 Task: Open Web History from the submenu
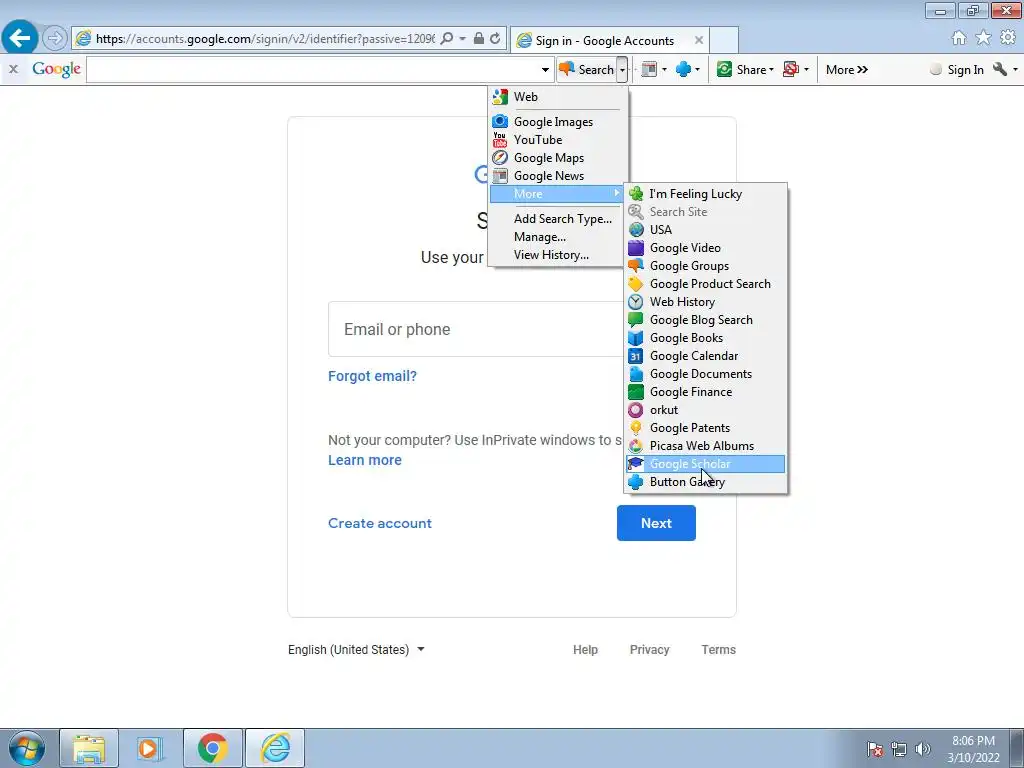pos(705,302)
